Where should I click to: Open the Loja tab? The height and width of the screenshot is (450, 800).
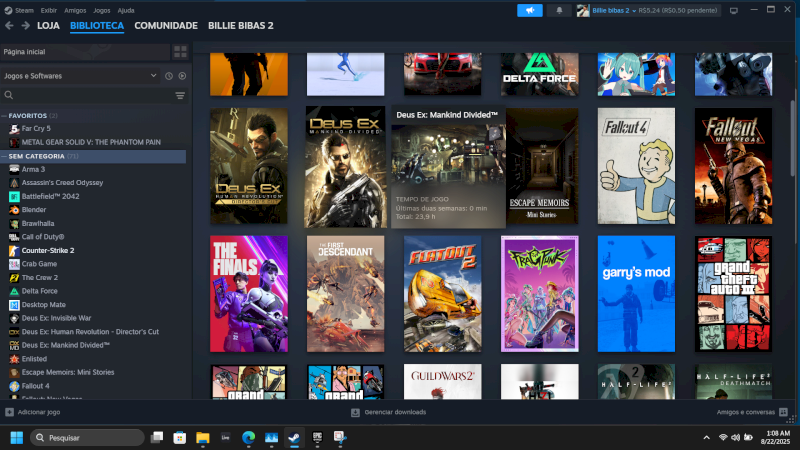(48, 25)
